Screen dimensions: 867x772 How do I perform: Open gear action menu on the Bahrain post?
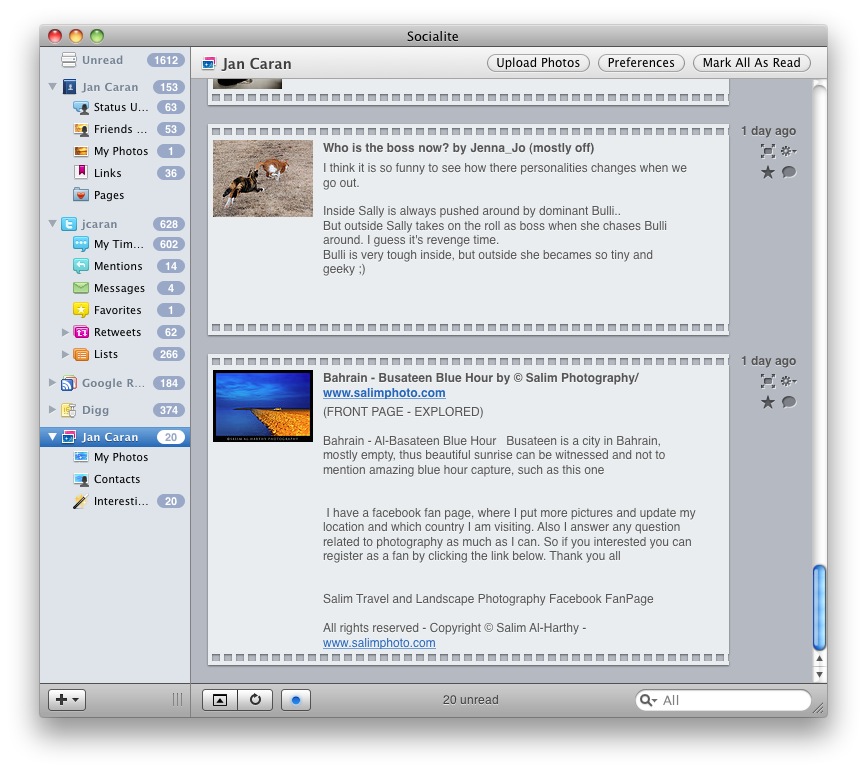(x=789, y=381)
